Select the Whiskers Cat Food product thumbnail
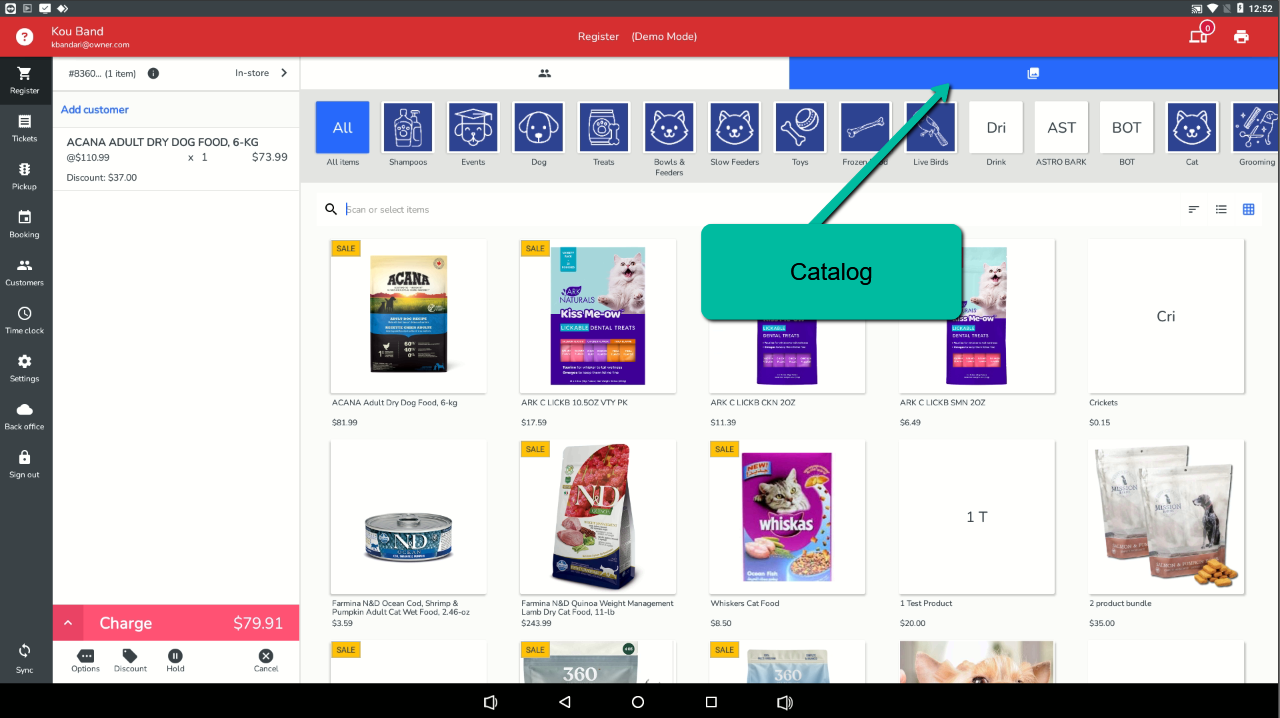The width and height of the screenshot is (1280, 718). pos(787,516)
